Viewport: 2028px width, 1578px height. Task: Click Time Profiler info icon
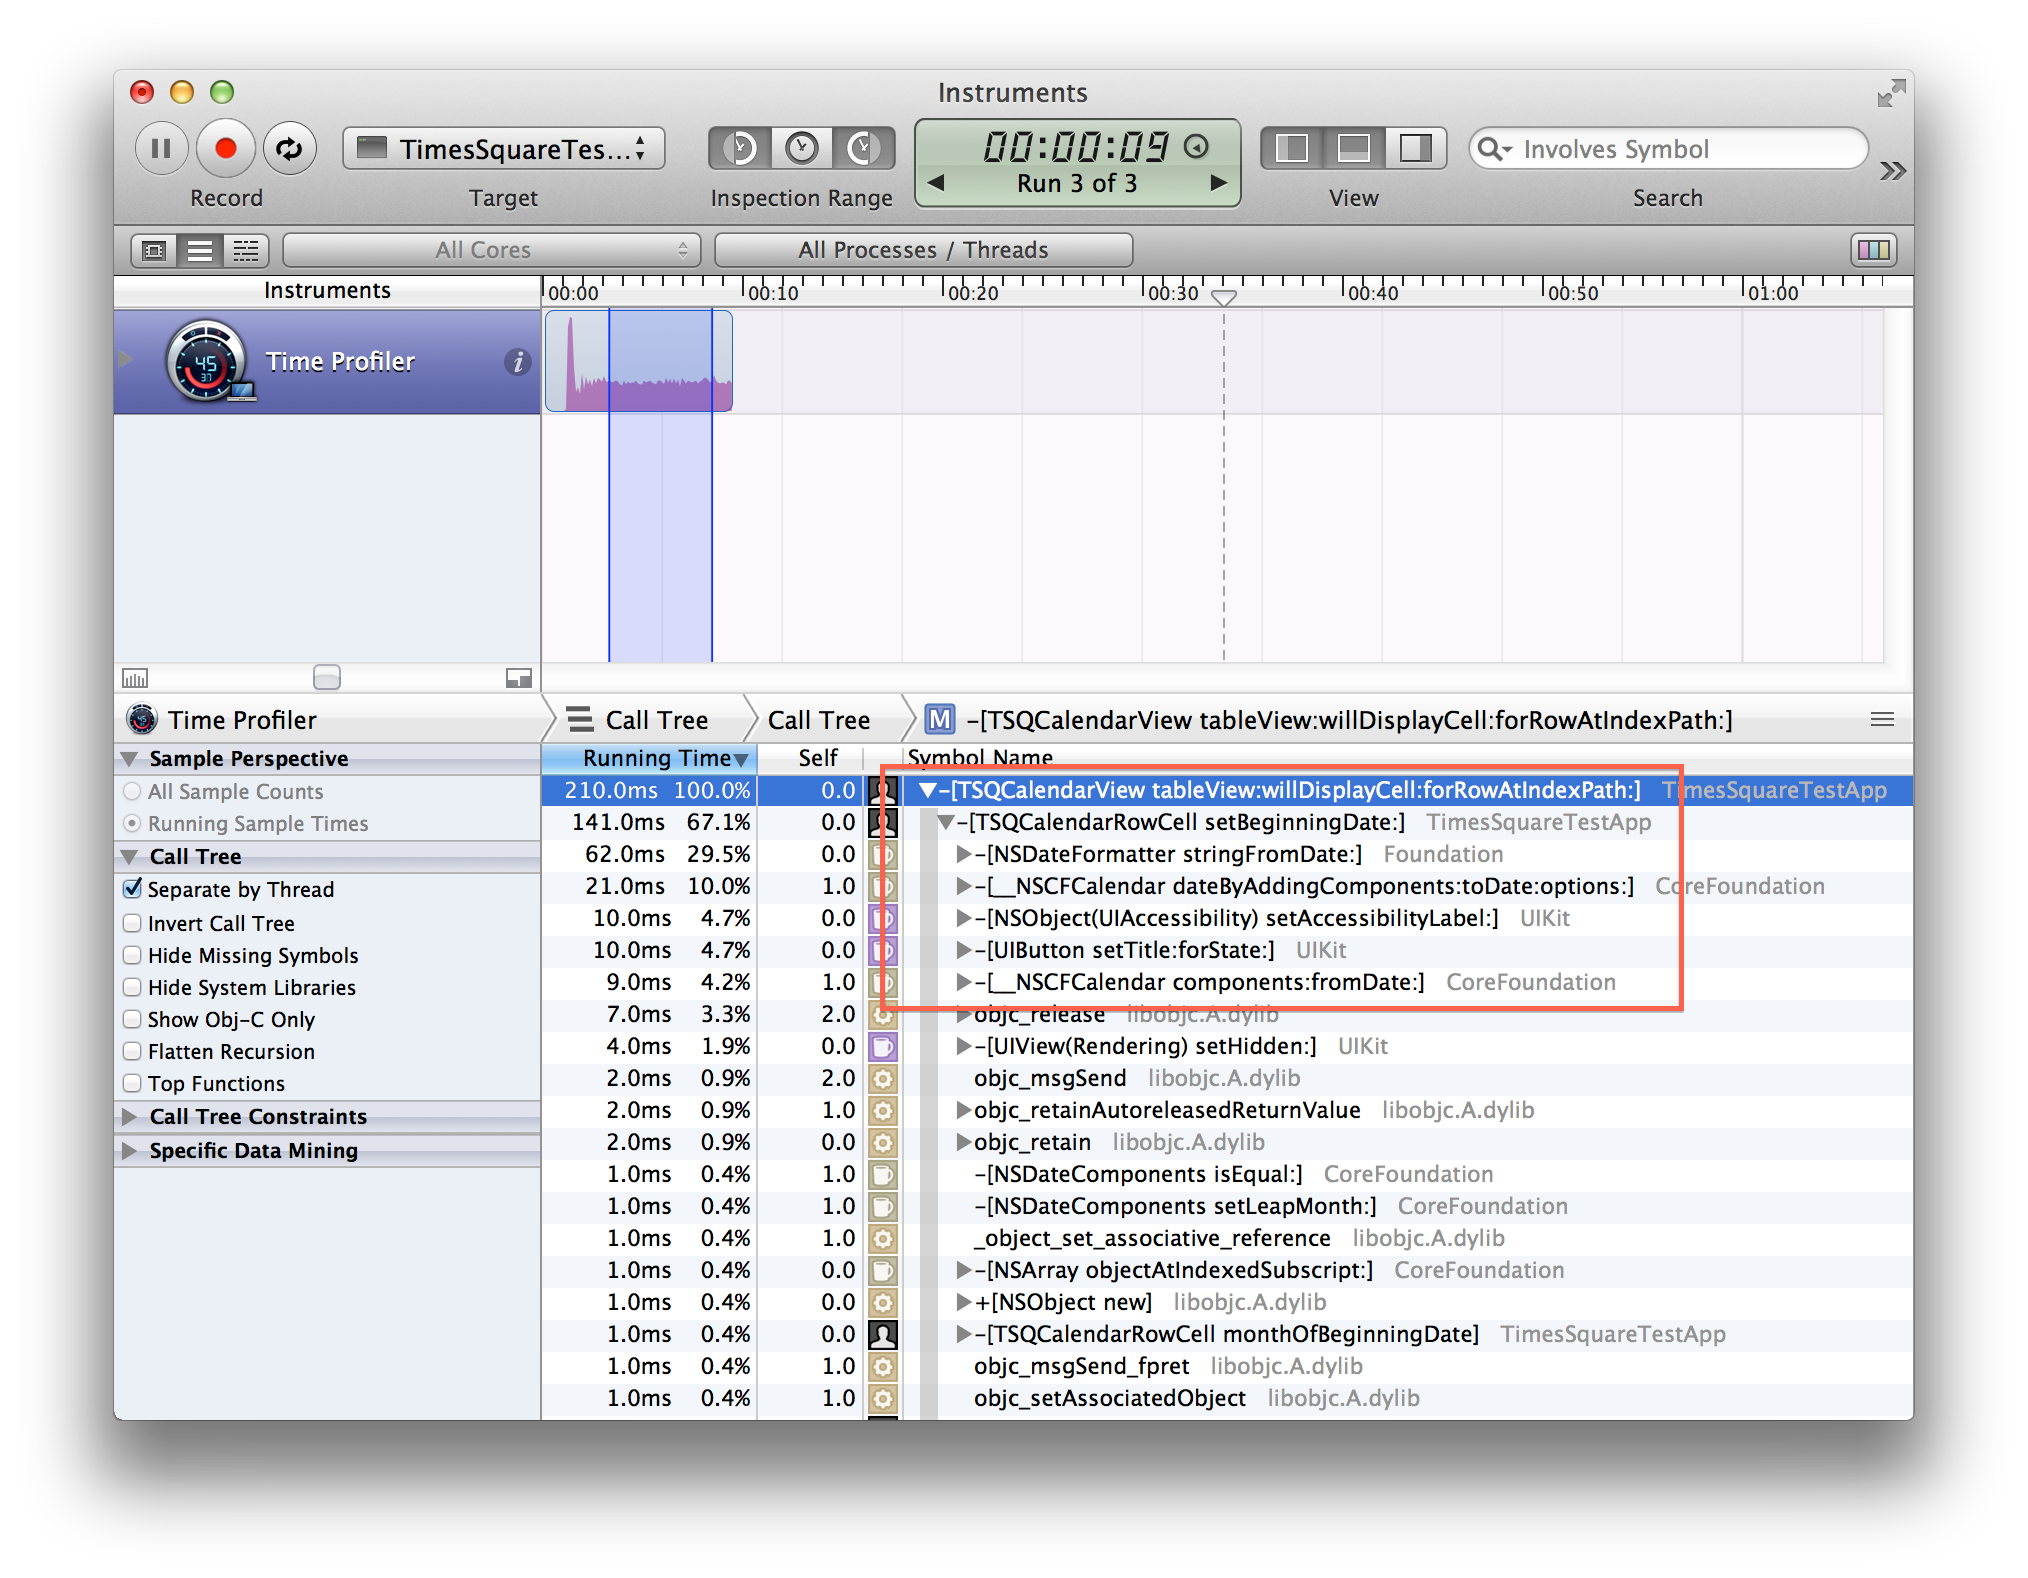click(x=517, y=362)
